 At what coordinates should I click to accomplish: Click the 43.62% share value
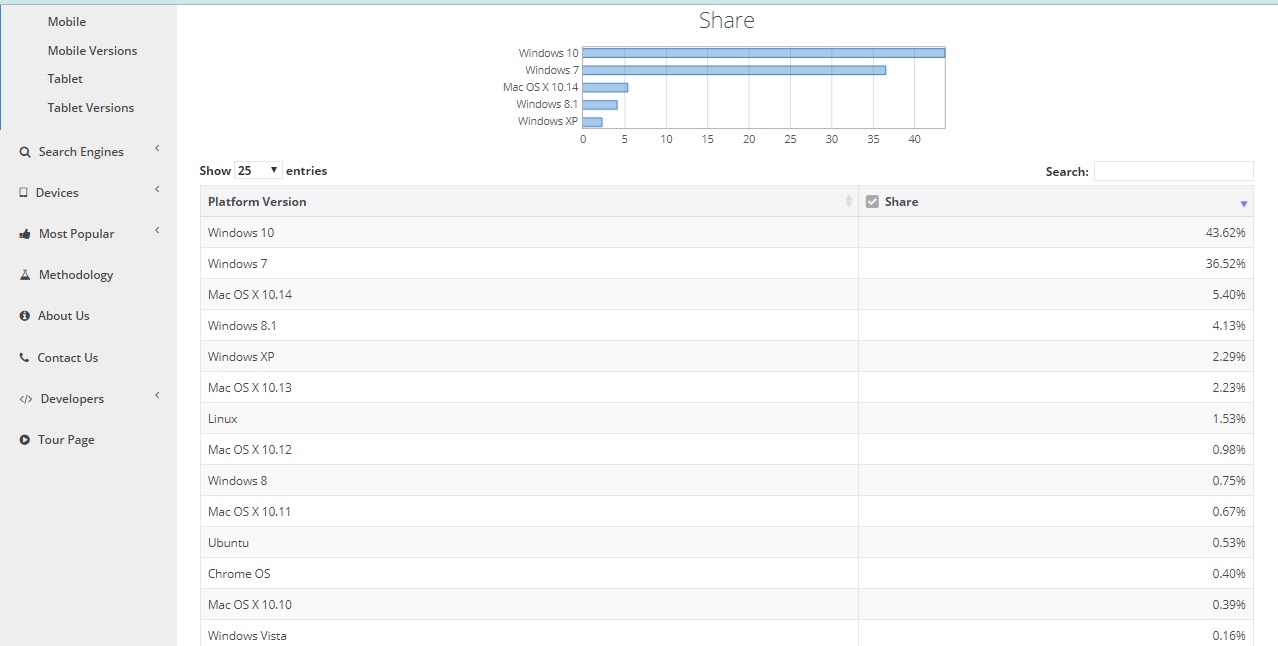pyautogui.click(x=1225, y=233)
